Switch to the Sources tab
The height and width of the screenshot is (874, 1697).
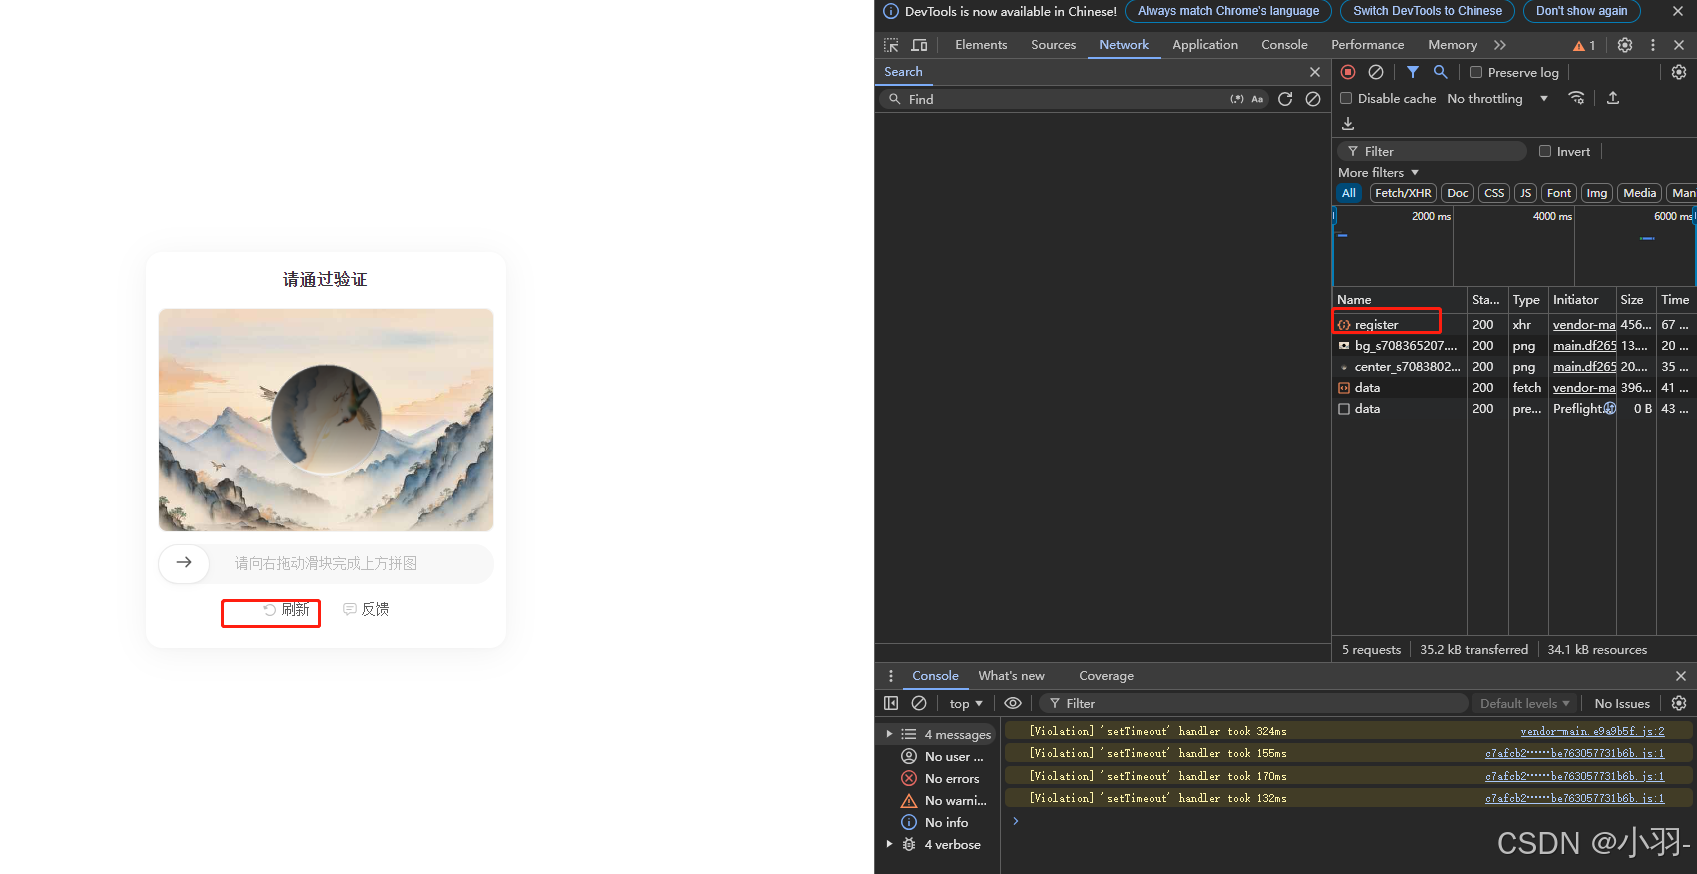pyautogui.click(x=1054, y=45)
